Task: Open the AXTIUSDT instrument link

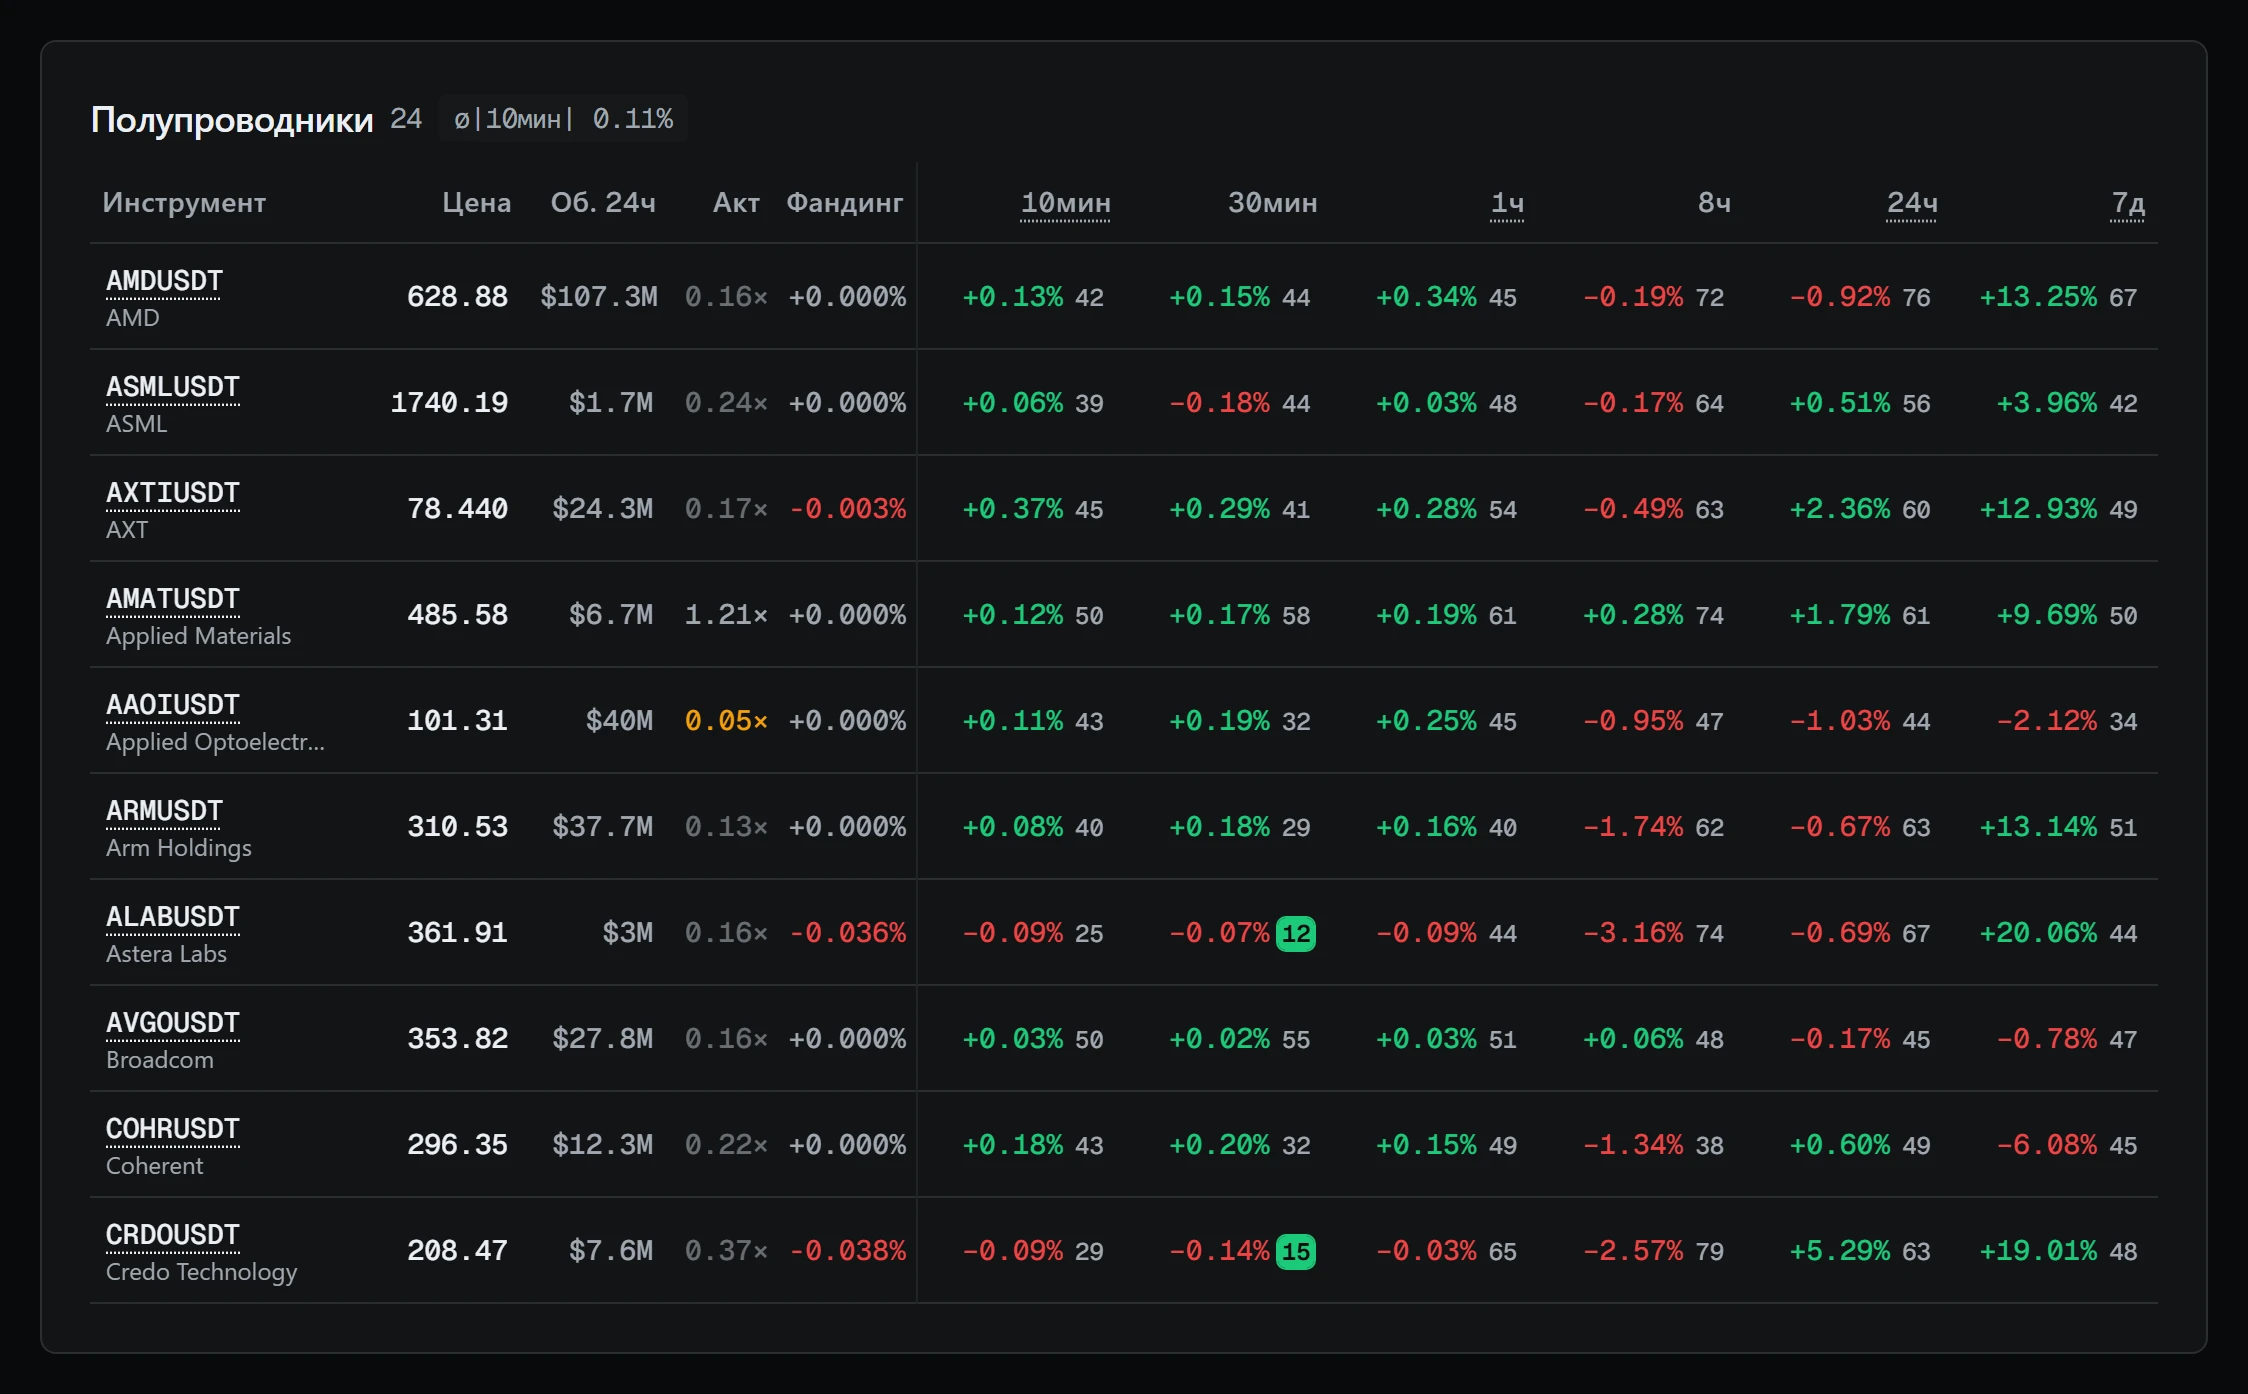Action: [x=173, y=493]
